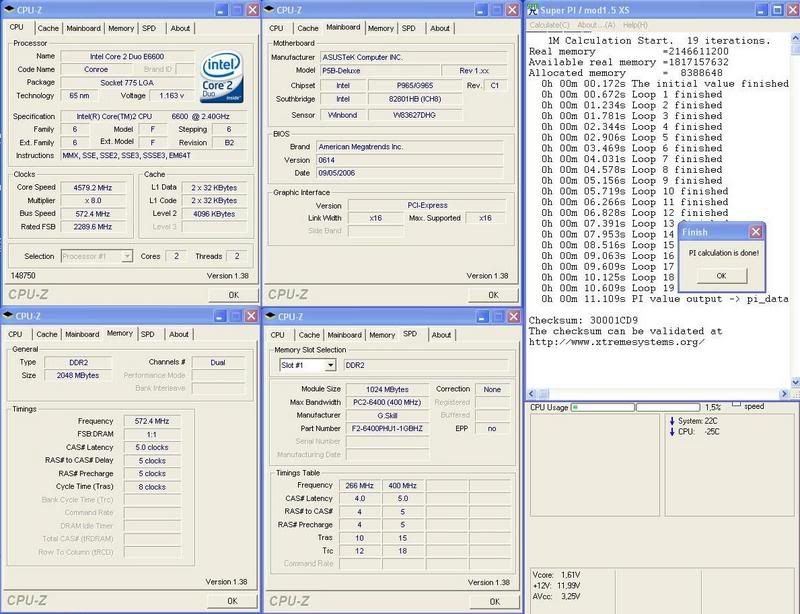Click the first CPU Usage progress bar
This screenshot has width=800, height=614.
[603, 407]
